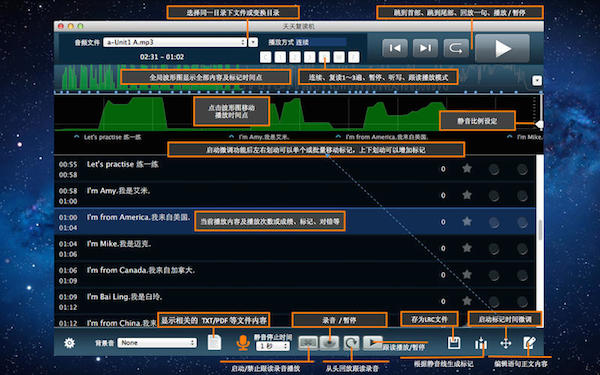The image size is (600, 375).
Task: Open silence stop time dropdown 1 秒
Action: click(x=273, y=346)
